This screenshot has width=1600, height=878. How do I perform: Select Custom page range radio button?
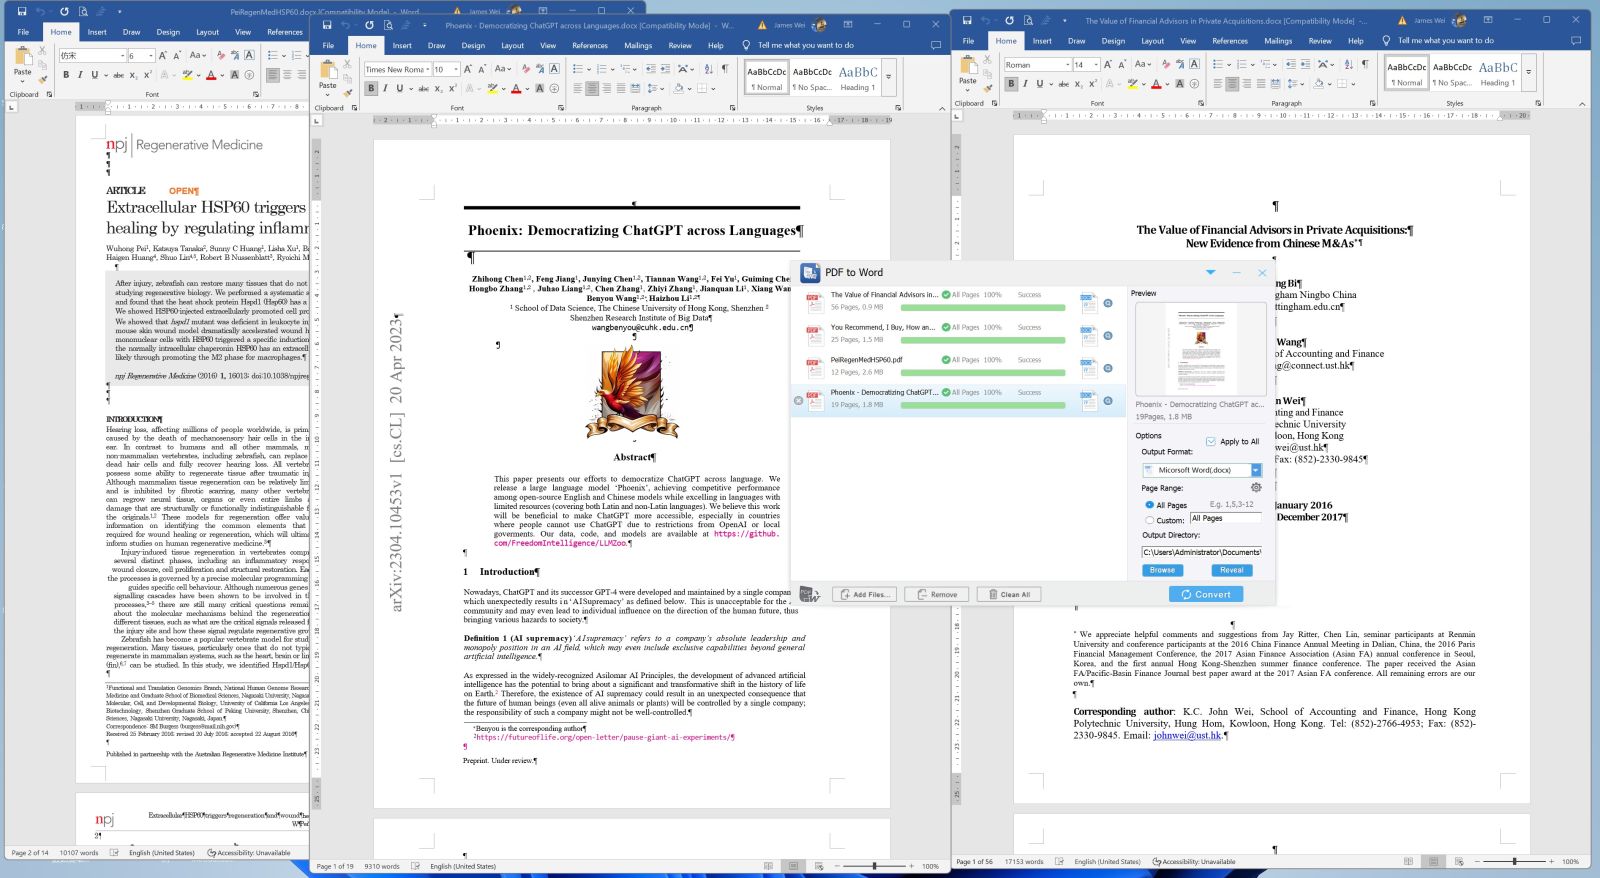[1149, 520]
